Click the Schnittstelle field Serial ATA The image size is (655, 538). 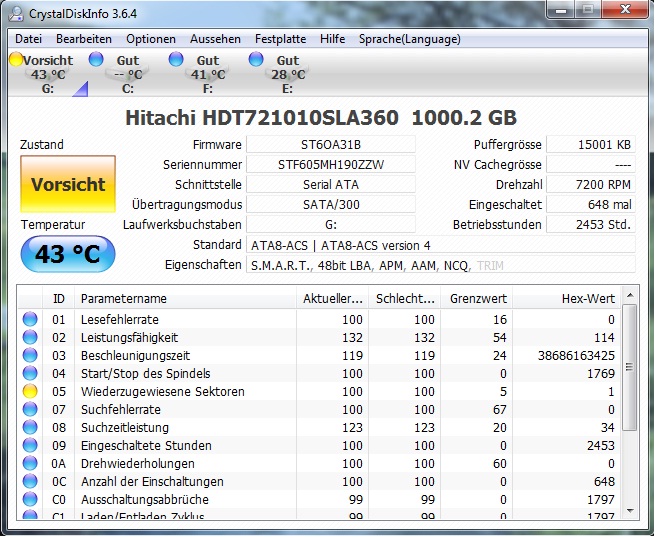pos(331,185)
